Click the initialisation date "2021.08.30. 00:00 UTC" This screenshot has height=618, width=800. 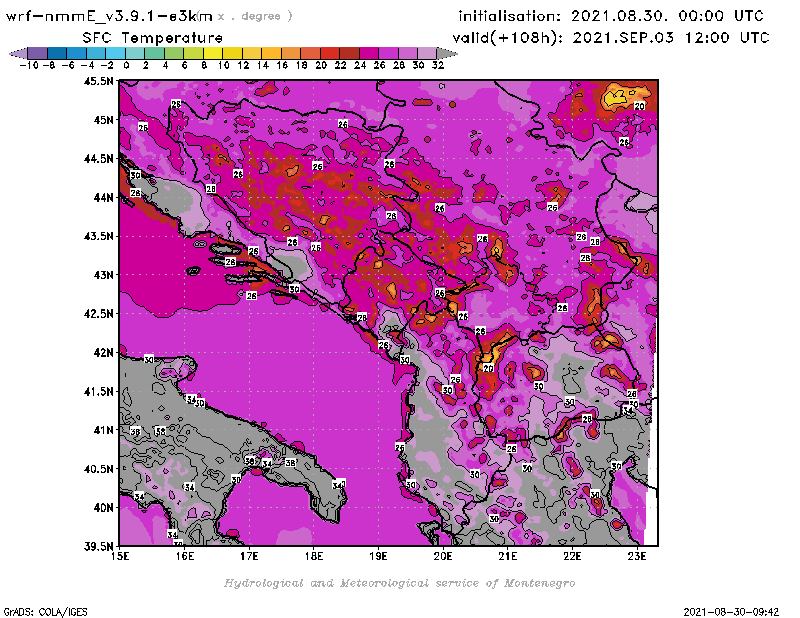click(667, 16)
